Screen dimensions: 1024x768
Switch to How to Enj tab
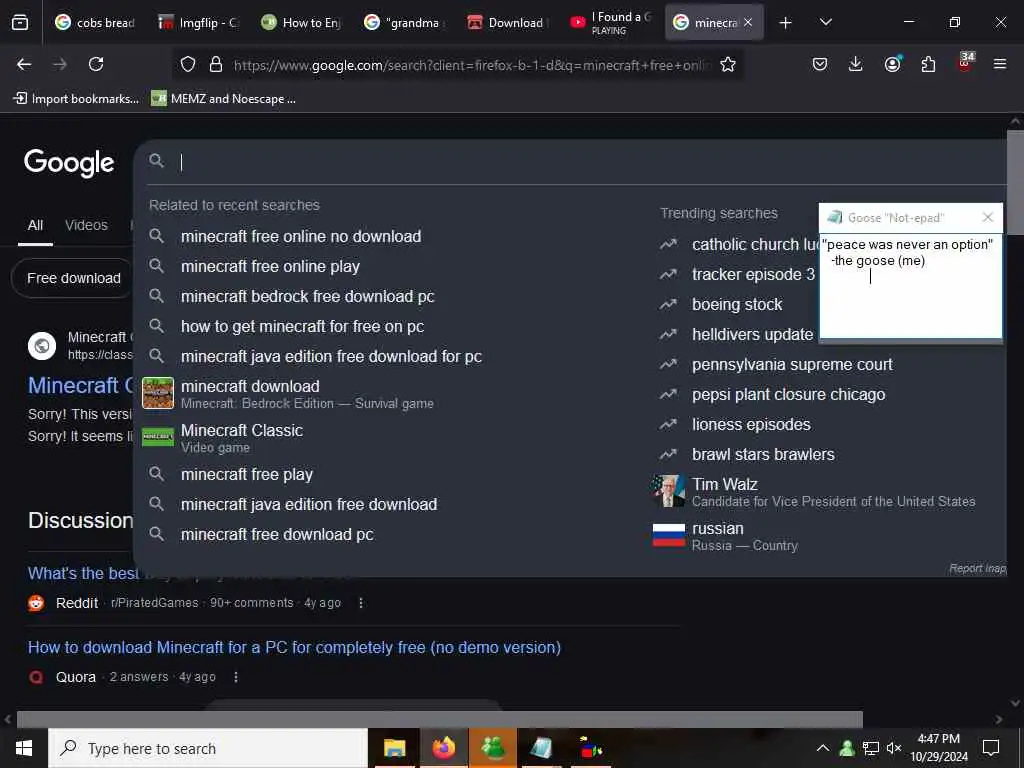(300, 23)
